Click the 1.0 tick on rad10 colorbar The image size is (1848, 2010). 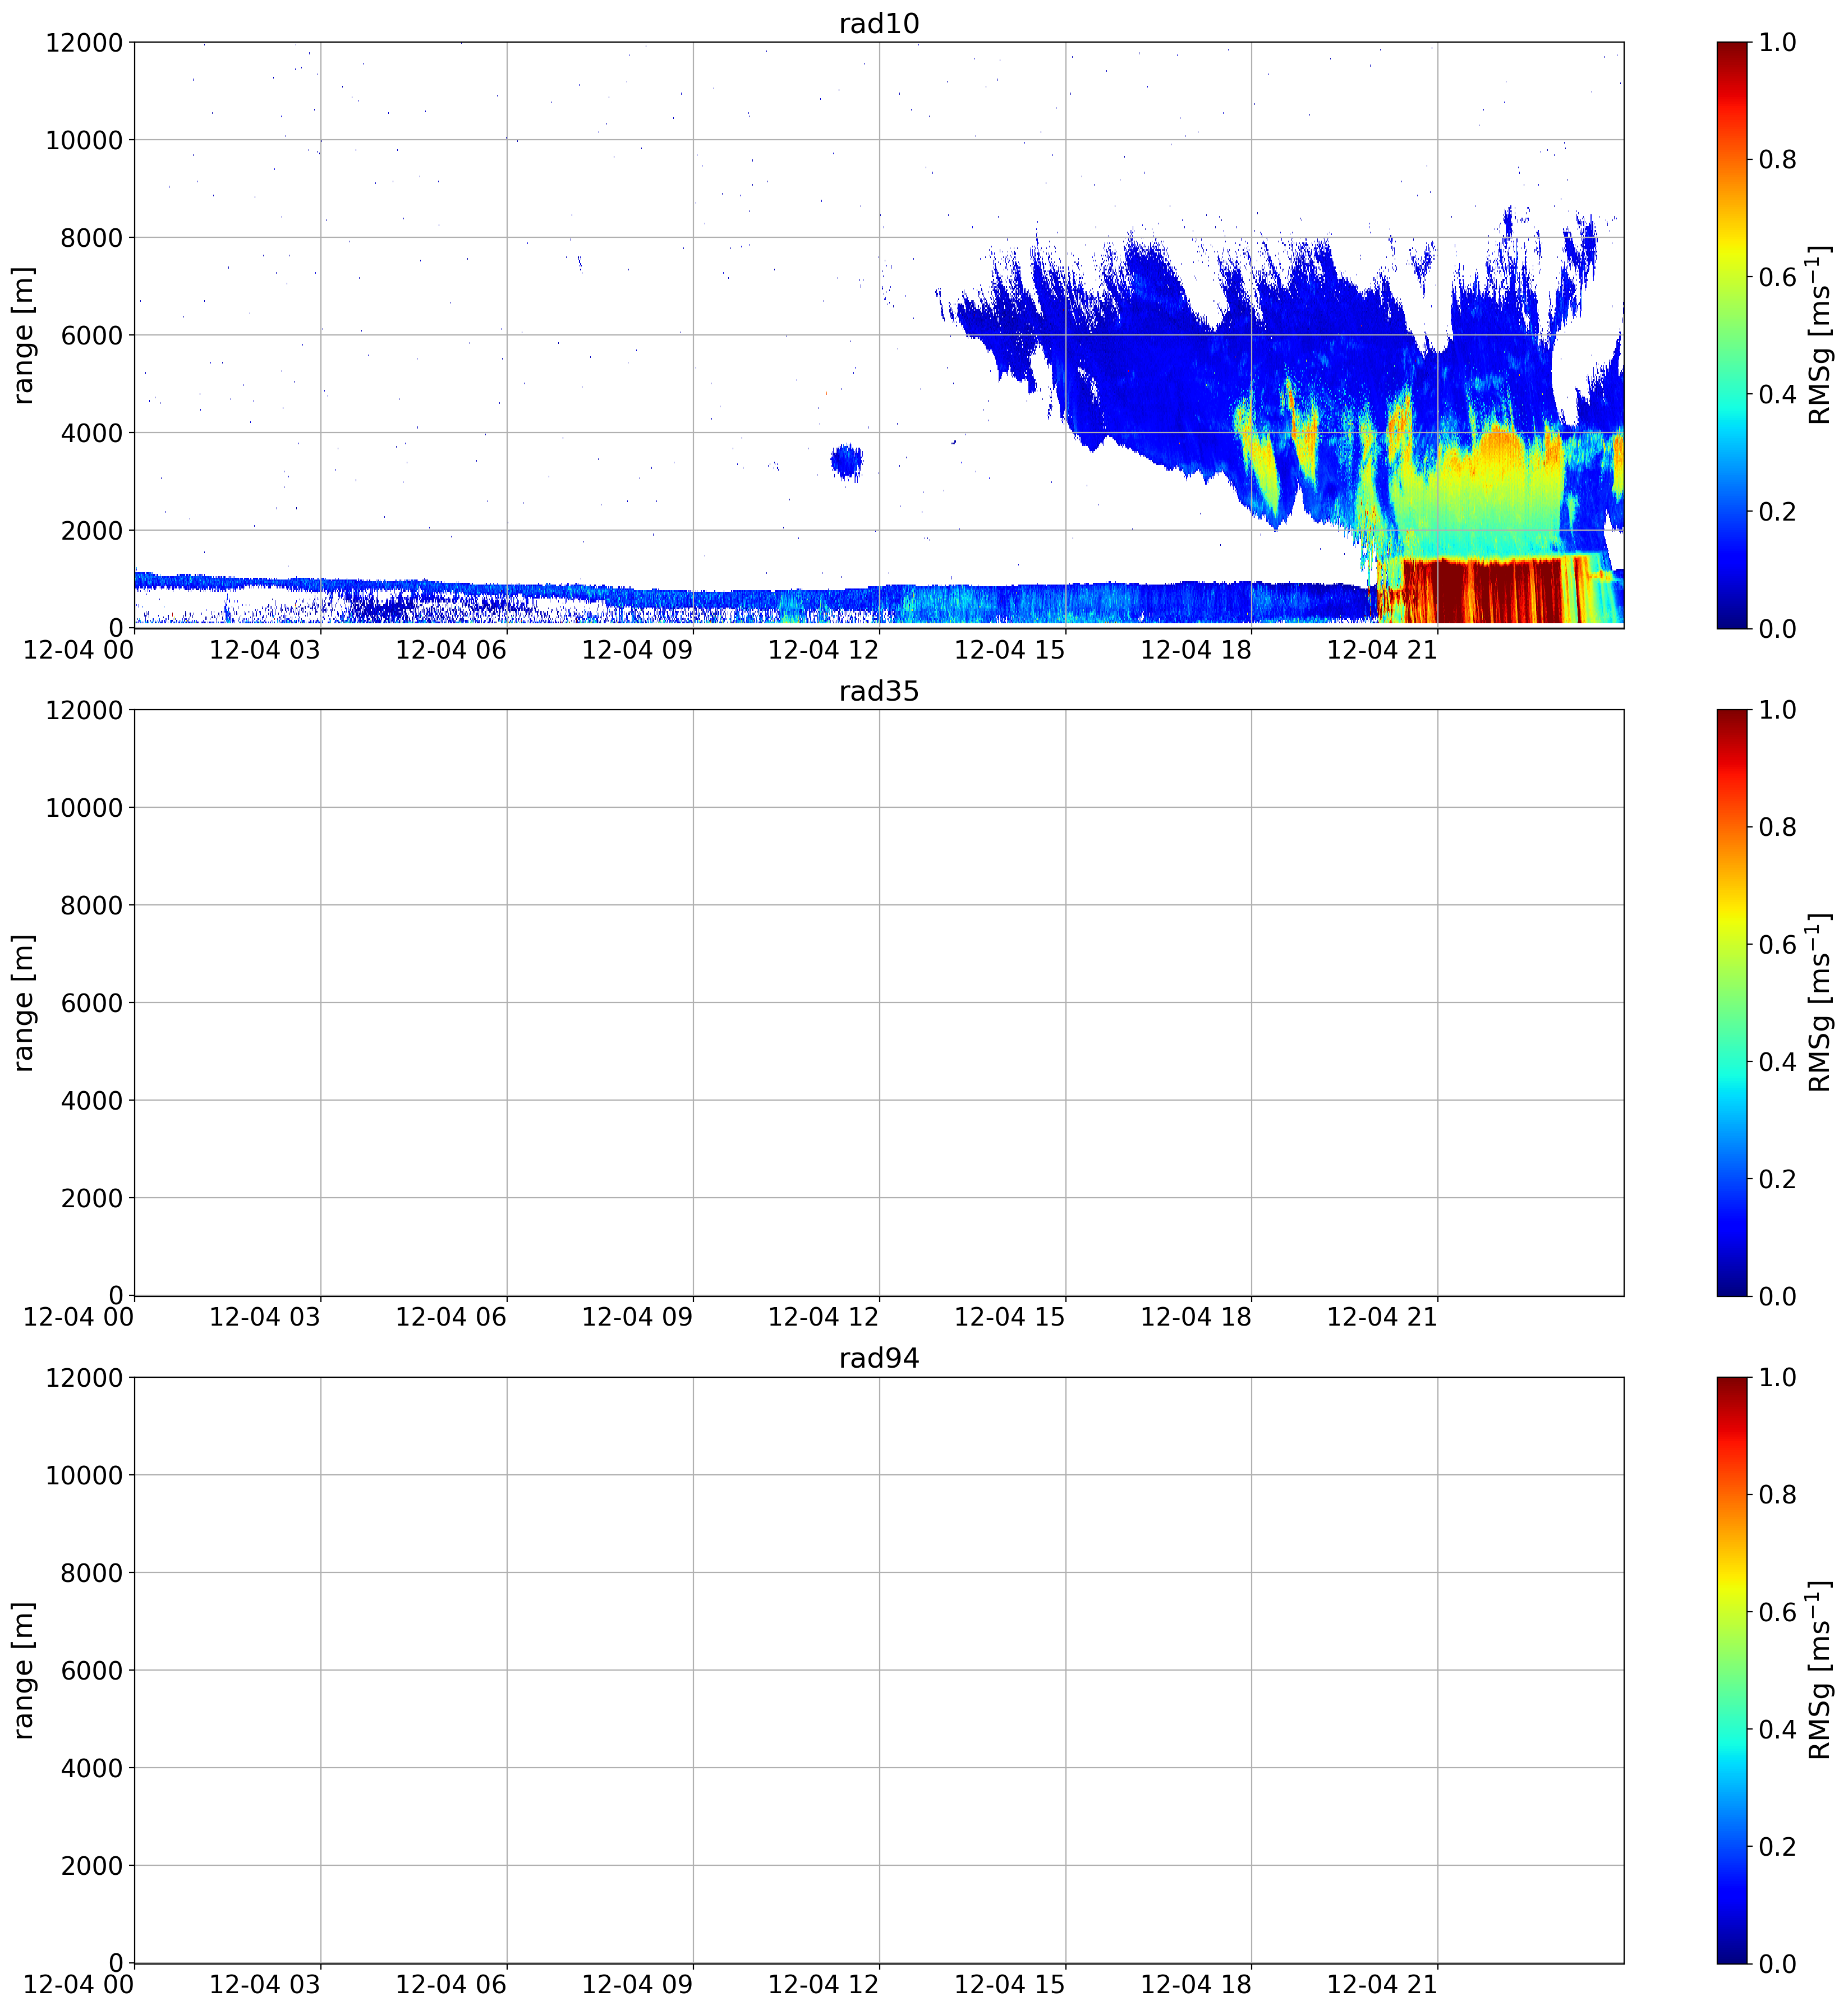click(x=1777, y=42)
